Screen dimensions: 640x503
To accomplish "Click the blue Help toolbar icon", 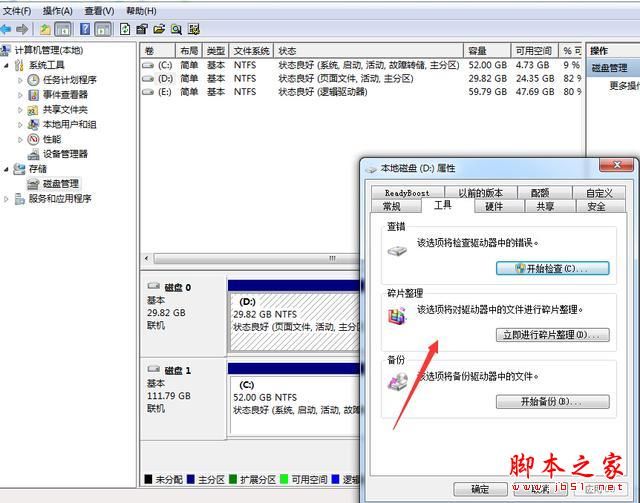I will point(85,29).
